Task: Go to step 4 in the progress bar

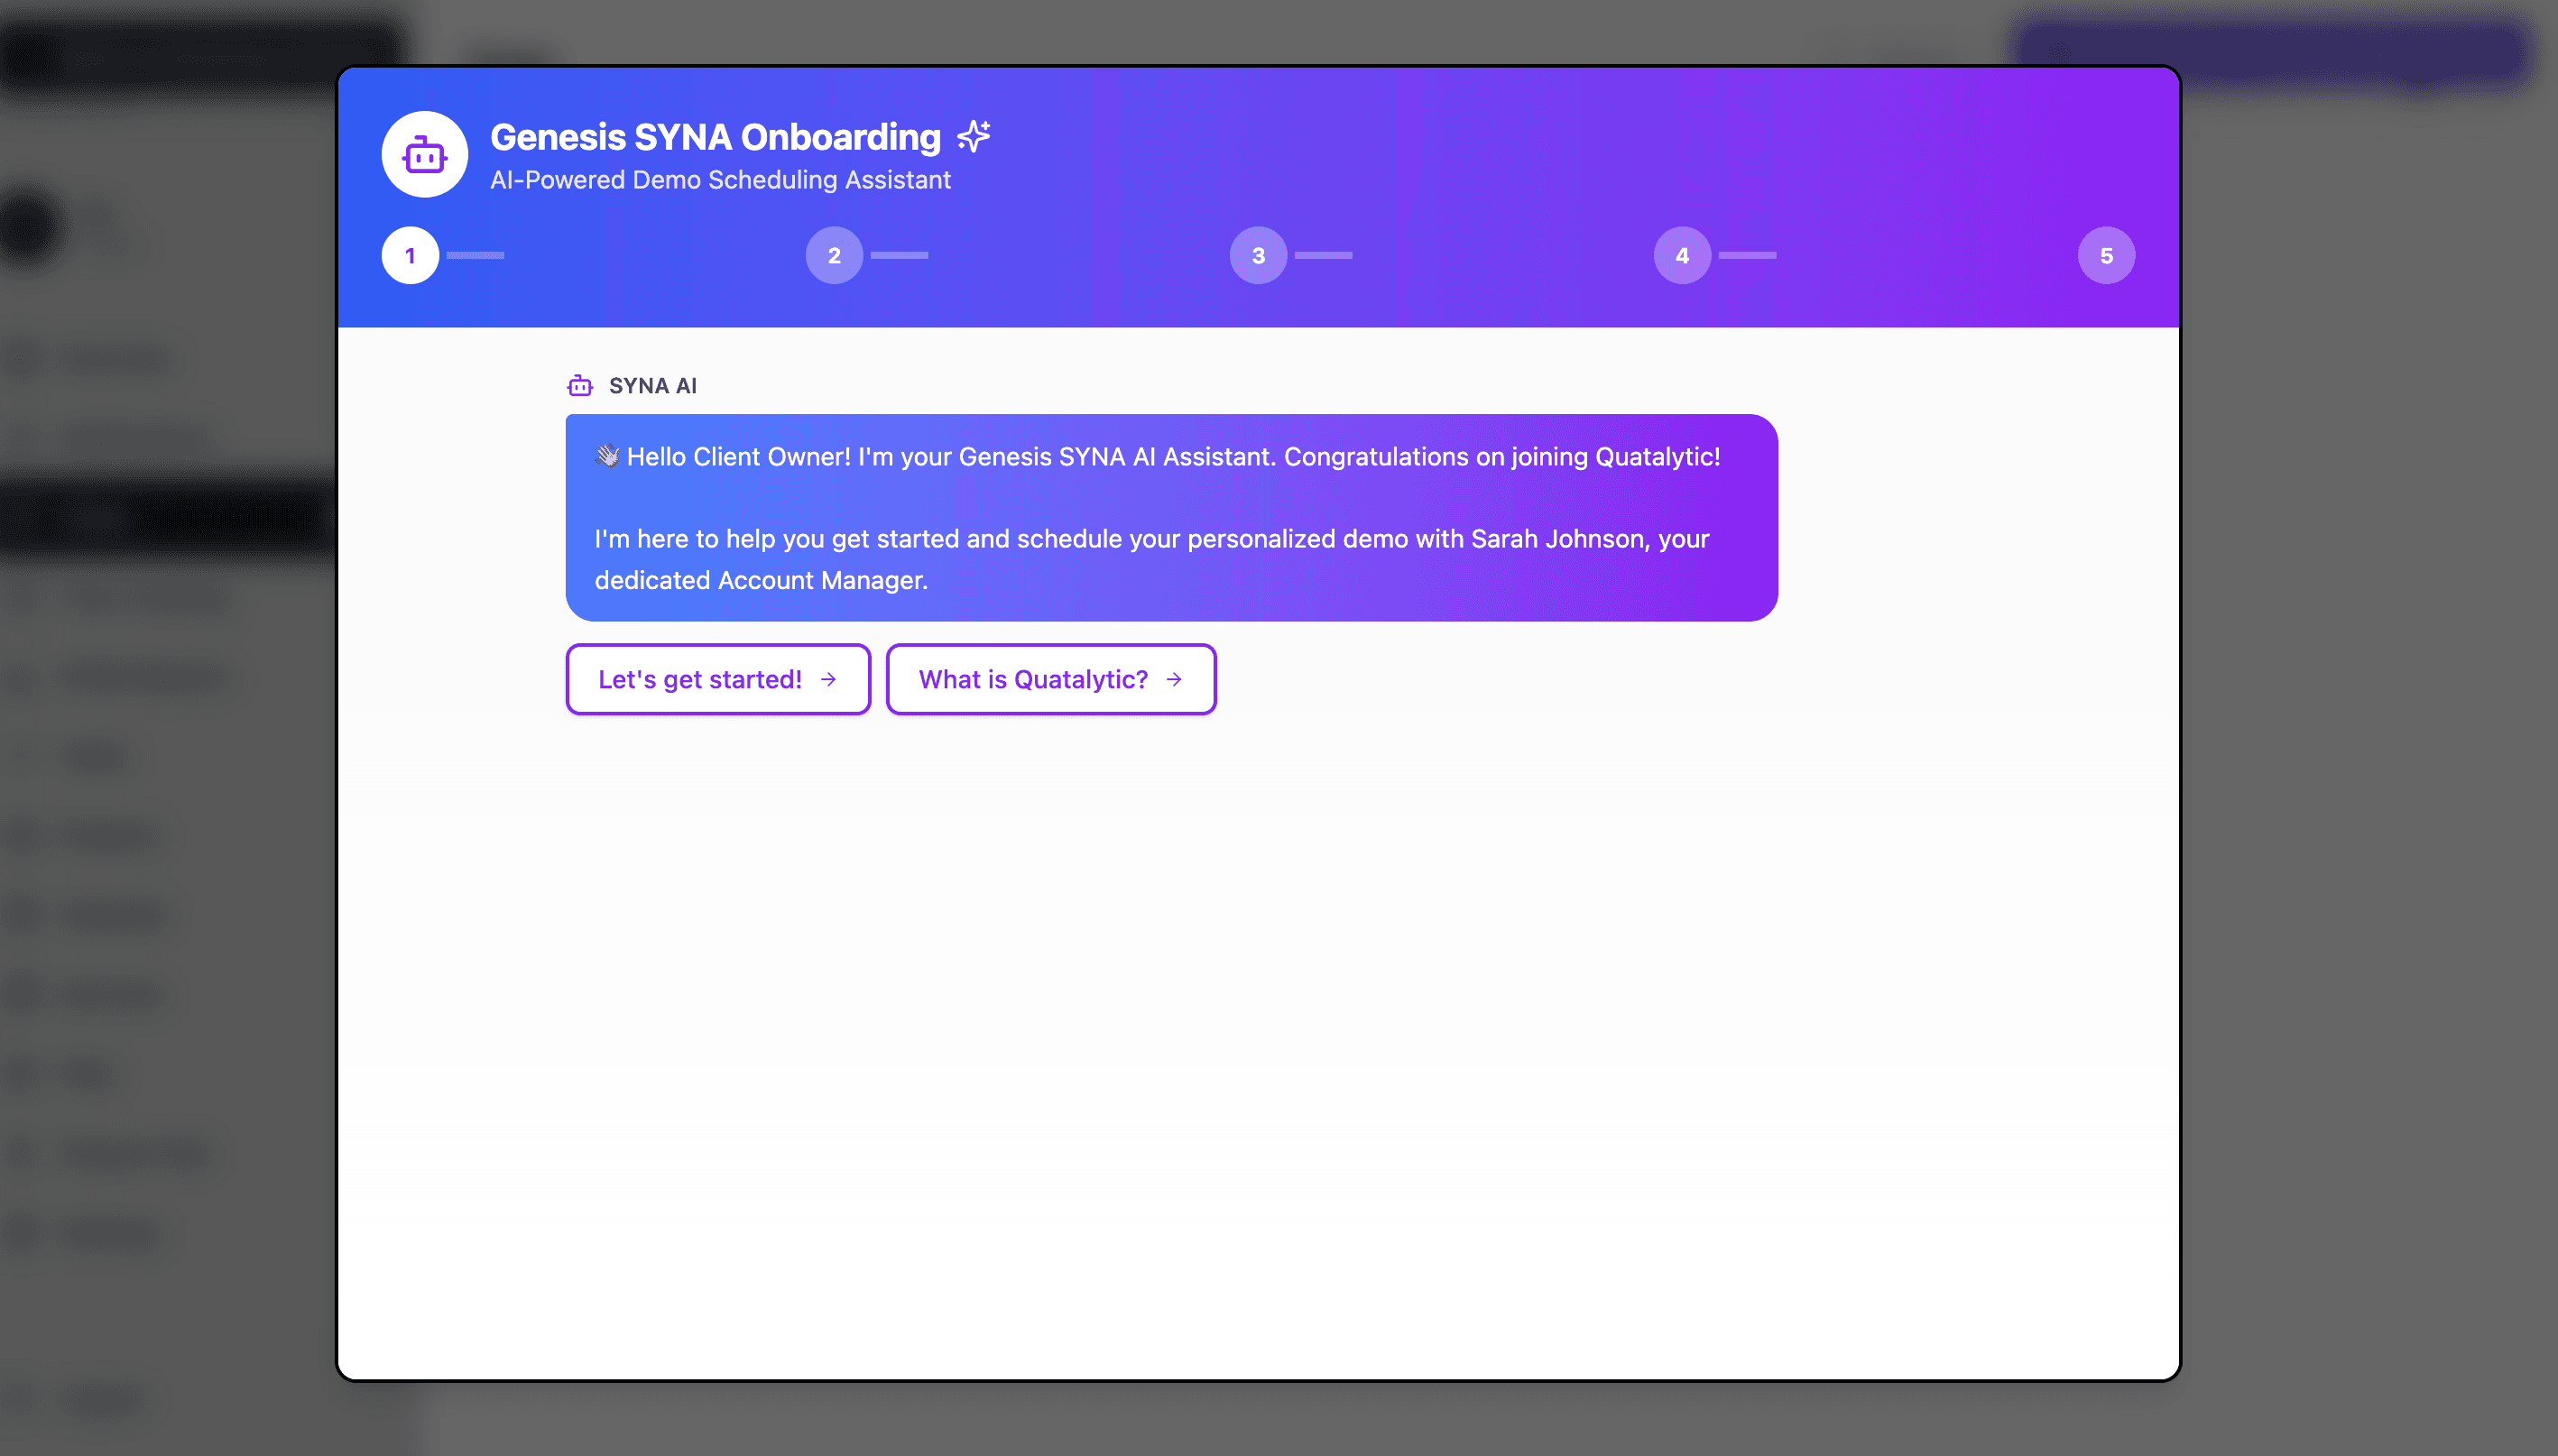Action: point(1682,256)
